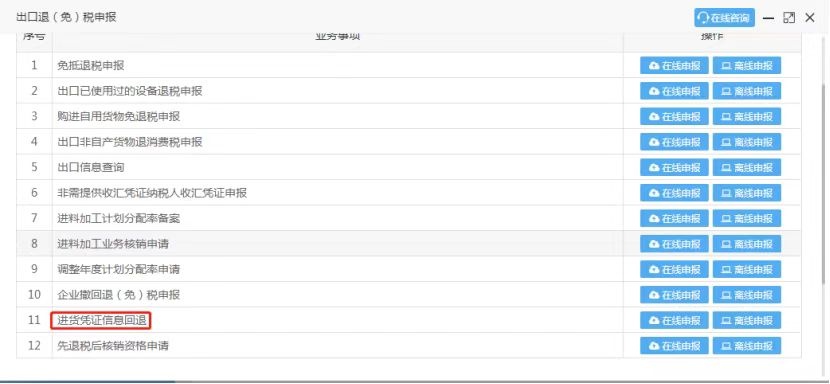Image resolution: width=830 pixels, height=384 pixels.
Task: Click the horizontal scrollbar at the bottom
Action: (87, 381)
